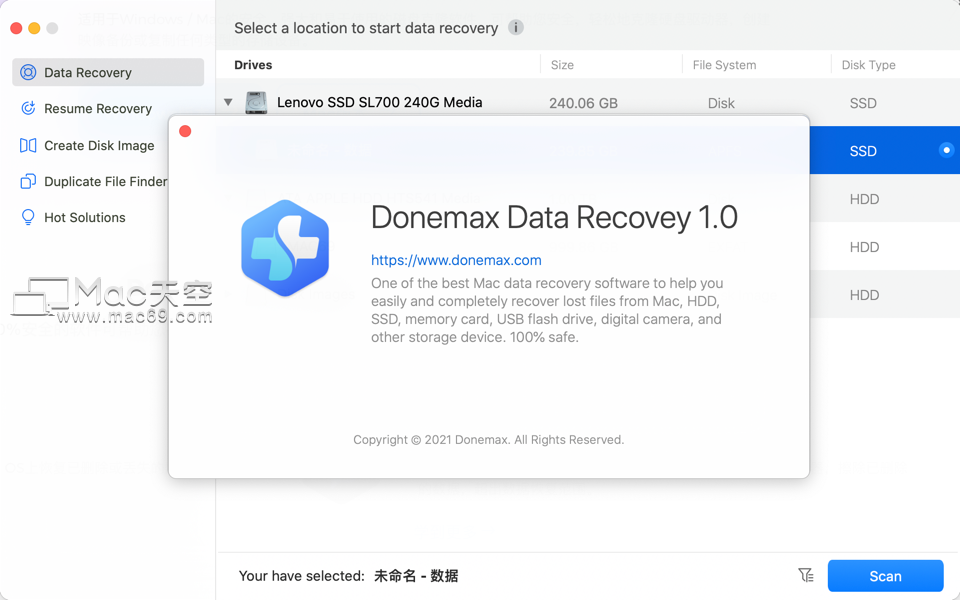960x600 pixels.
Task: Click the Disk Type column header
Action: pyautogui.click(x=868, y=65)
